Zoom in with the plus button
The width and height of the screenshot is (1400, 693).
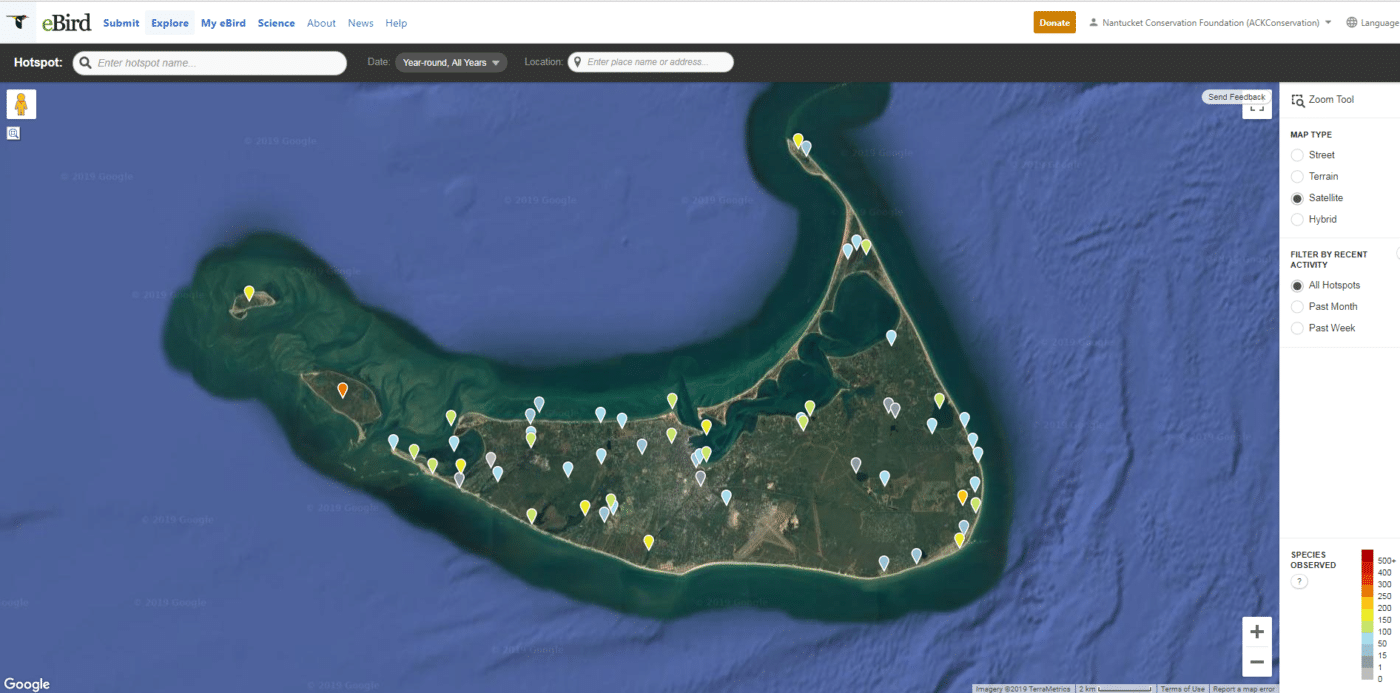coord(1257,632)
